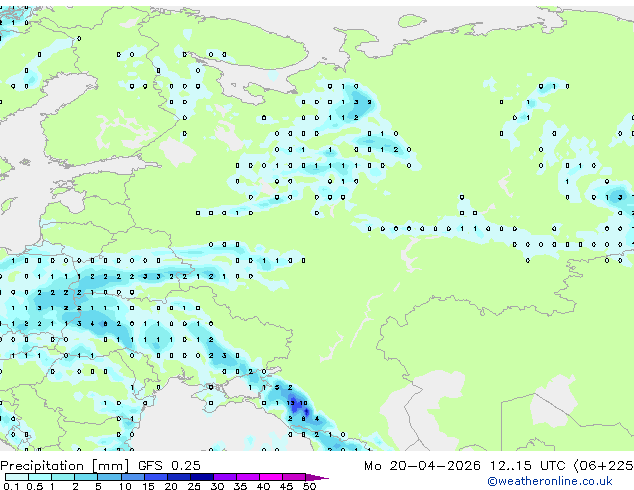
Task: Select the 40–45 mm magenta legend swatch
Action: pos(271,477)
